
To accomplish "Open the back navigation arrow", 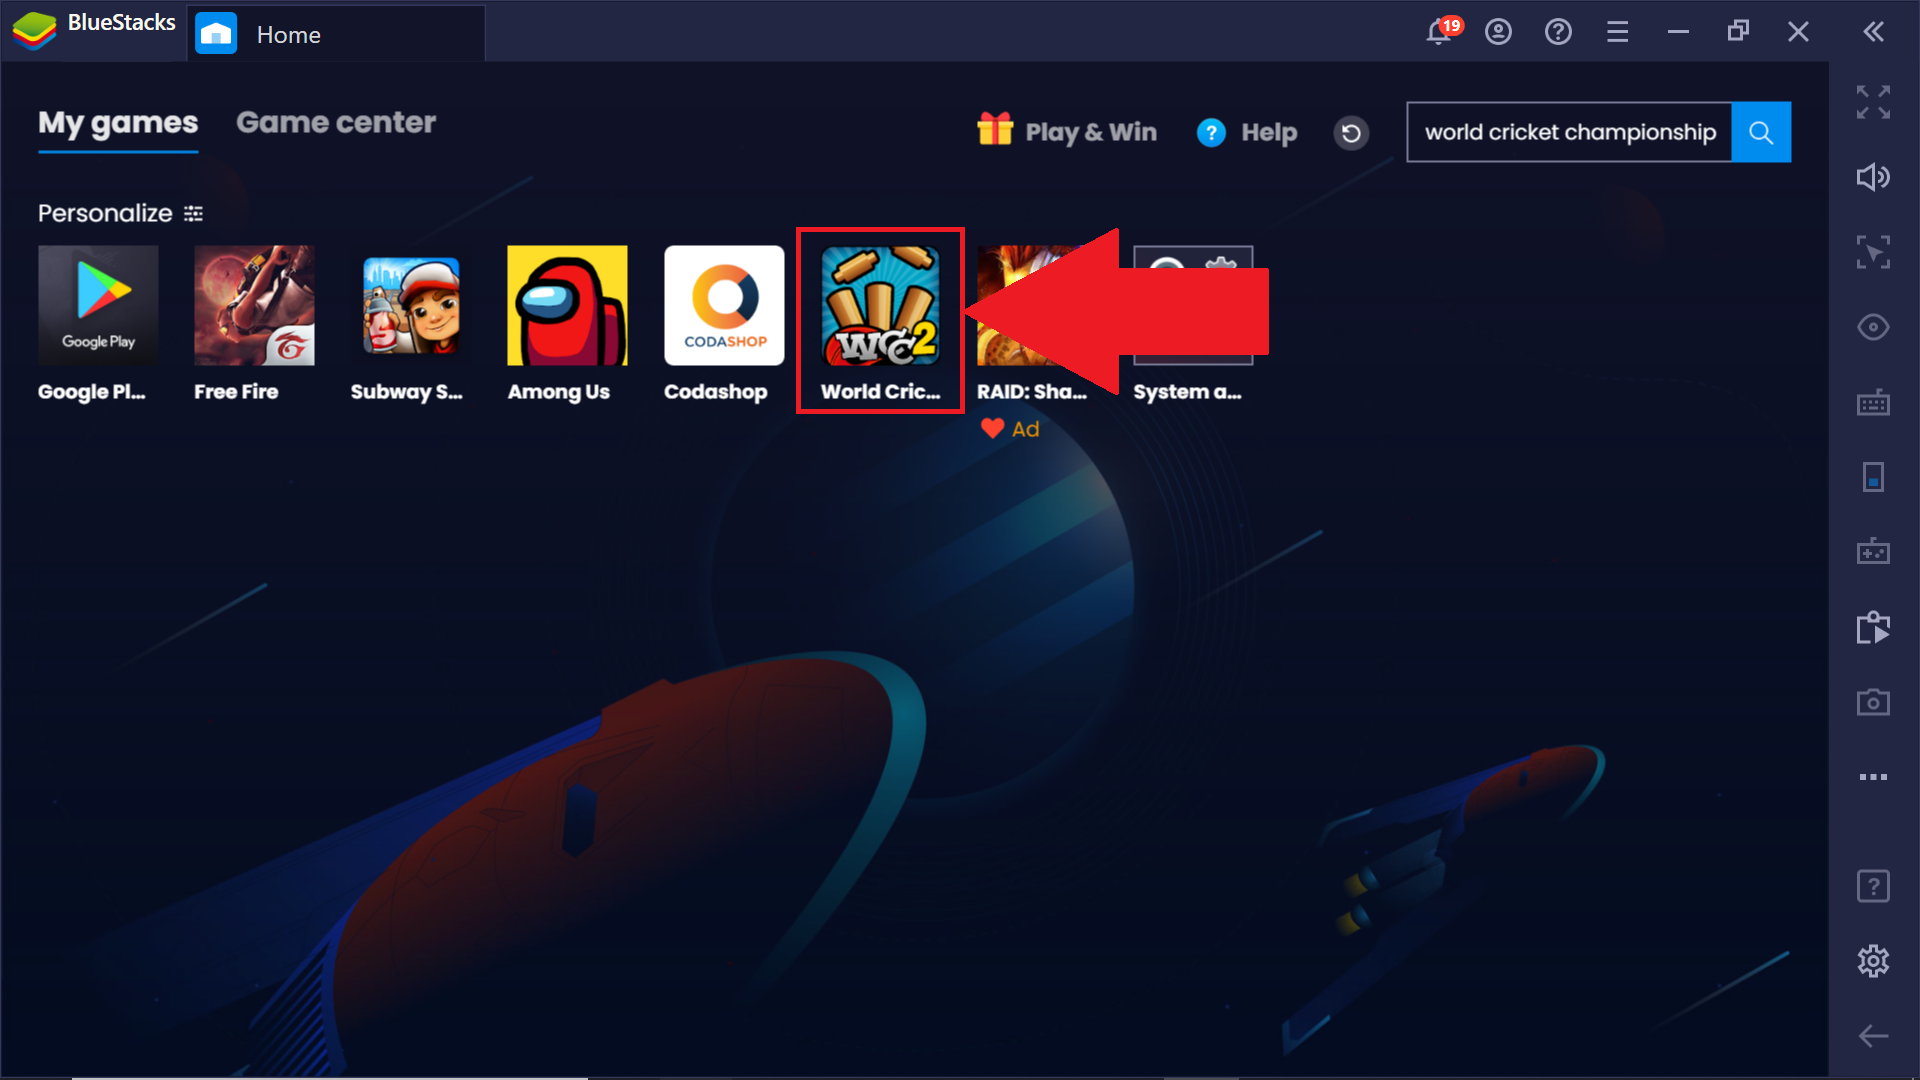I will [1874, 1035].
